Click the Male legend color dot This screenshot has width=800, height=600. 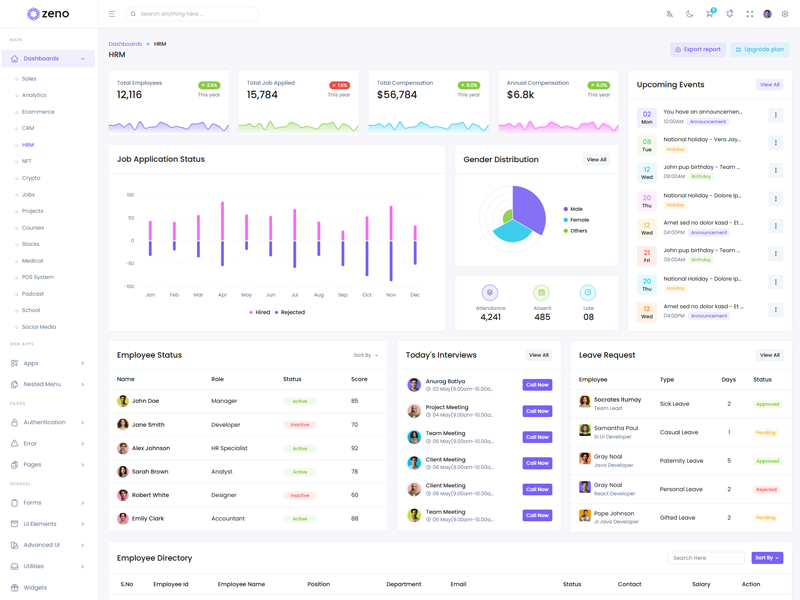click(566, 209)
